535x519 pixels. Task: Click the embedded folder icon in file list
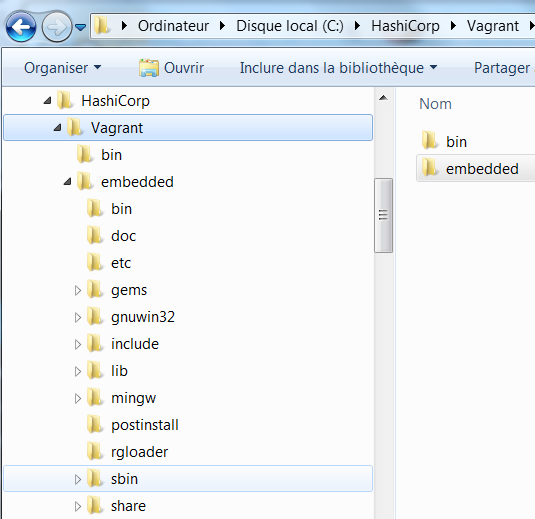pyautogui.click(x=429, y=167)
